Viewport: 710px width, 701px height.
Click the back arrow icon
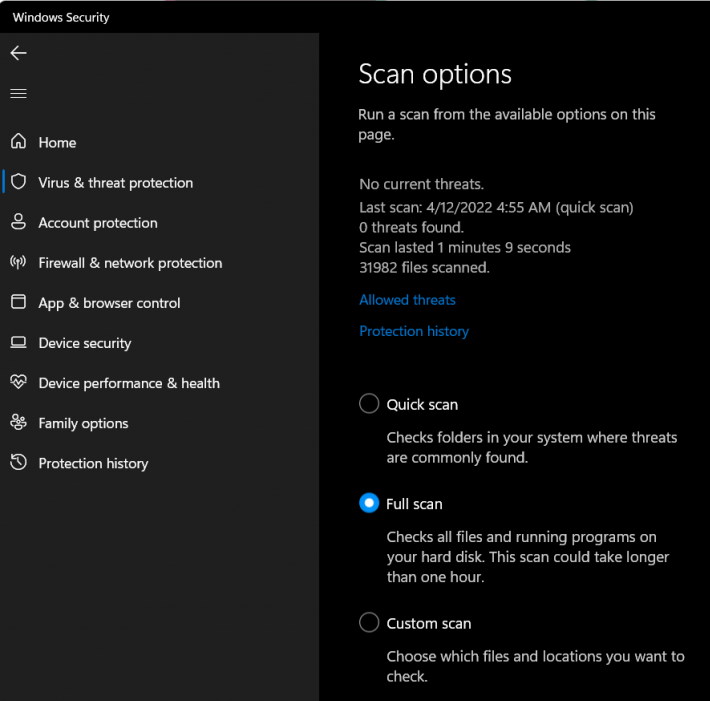pyautogui.click(x=19, y=53)
